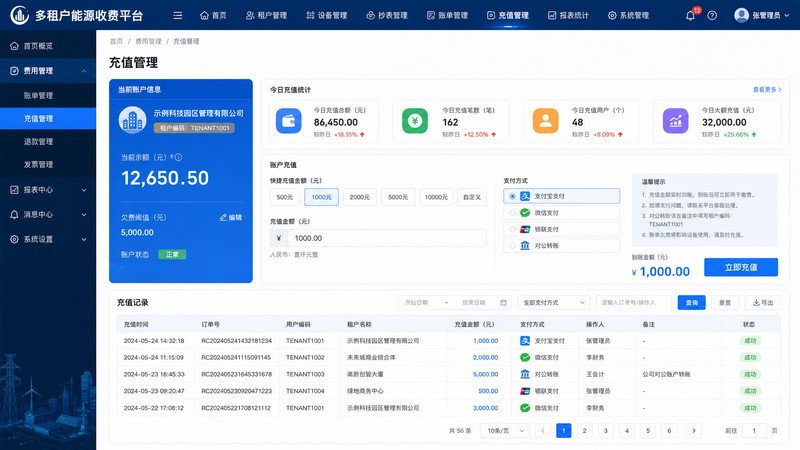Choose the 10000元 quick amount
Viewport: 800px width, 450px height.
[436, 197]
